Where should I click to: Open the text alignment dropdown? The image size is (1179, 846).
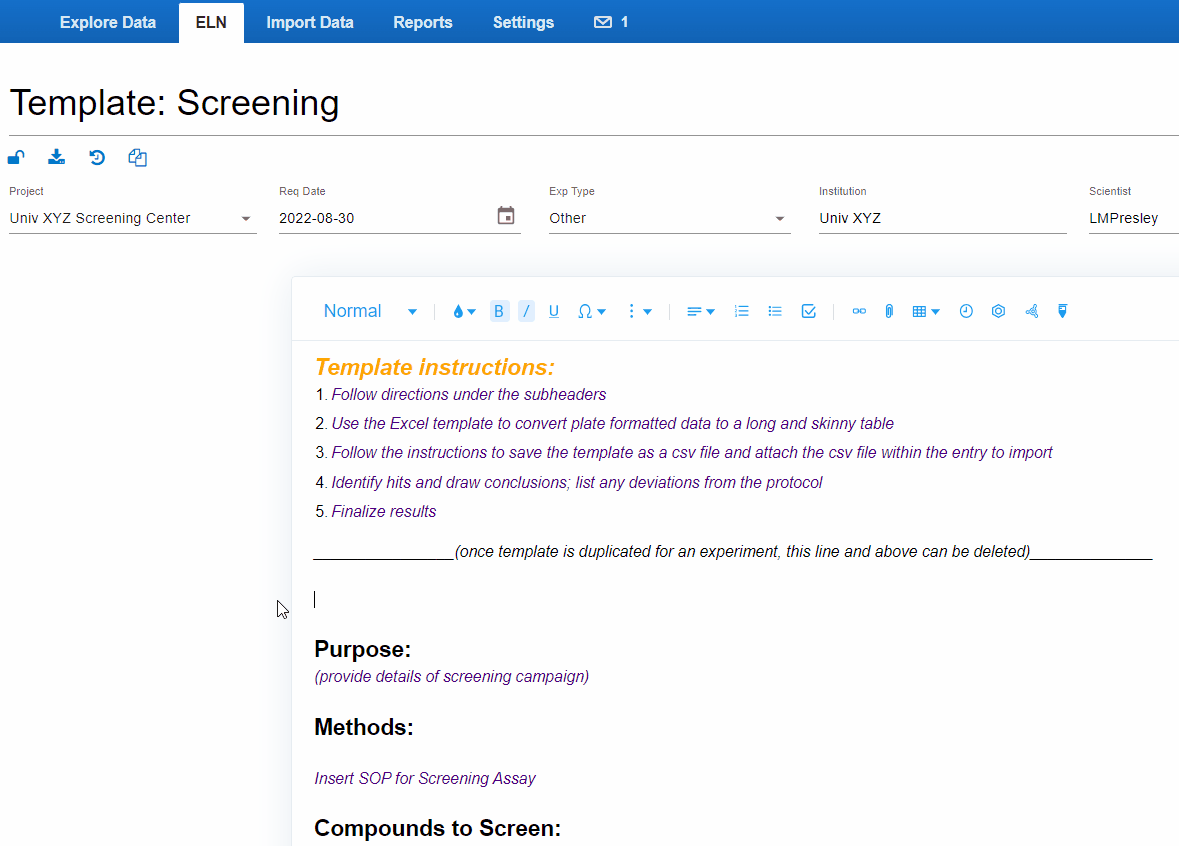pos(700,311)
